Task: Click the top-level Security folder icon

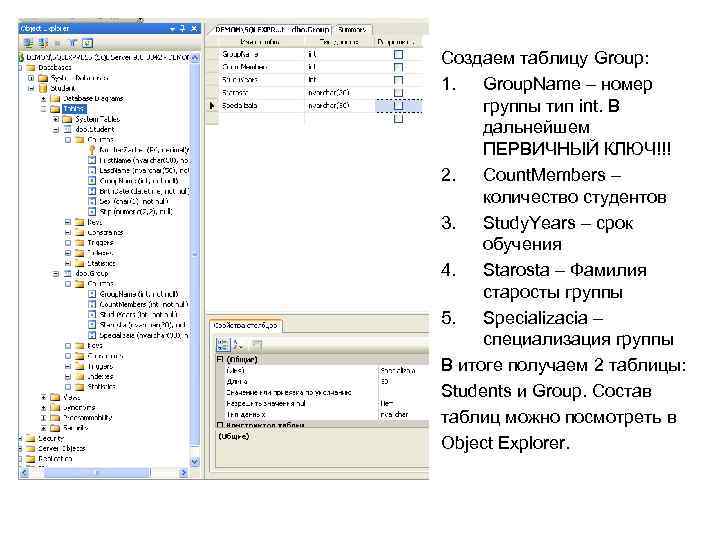Action: click(31, 439)
